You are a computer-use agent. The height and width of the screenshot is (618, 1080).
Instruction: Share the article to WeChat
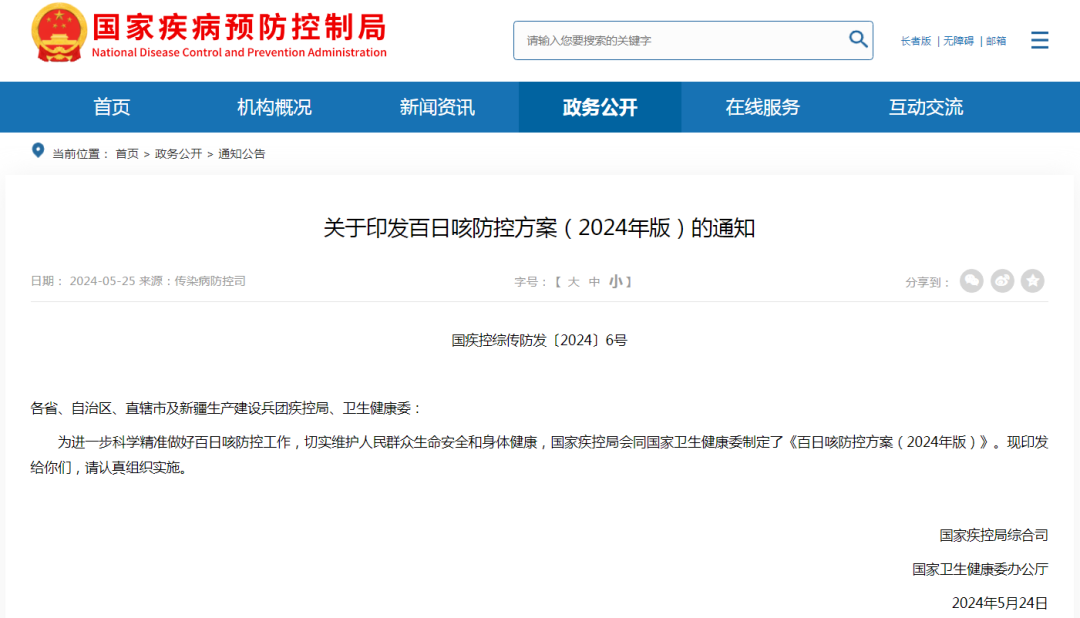(971, 281)
